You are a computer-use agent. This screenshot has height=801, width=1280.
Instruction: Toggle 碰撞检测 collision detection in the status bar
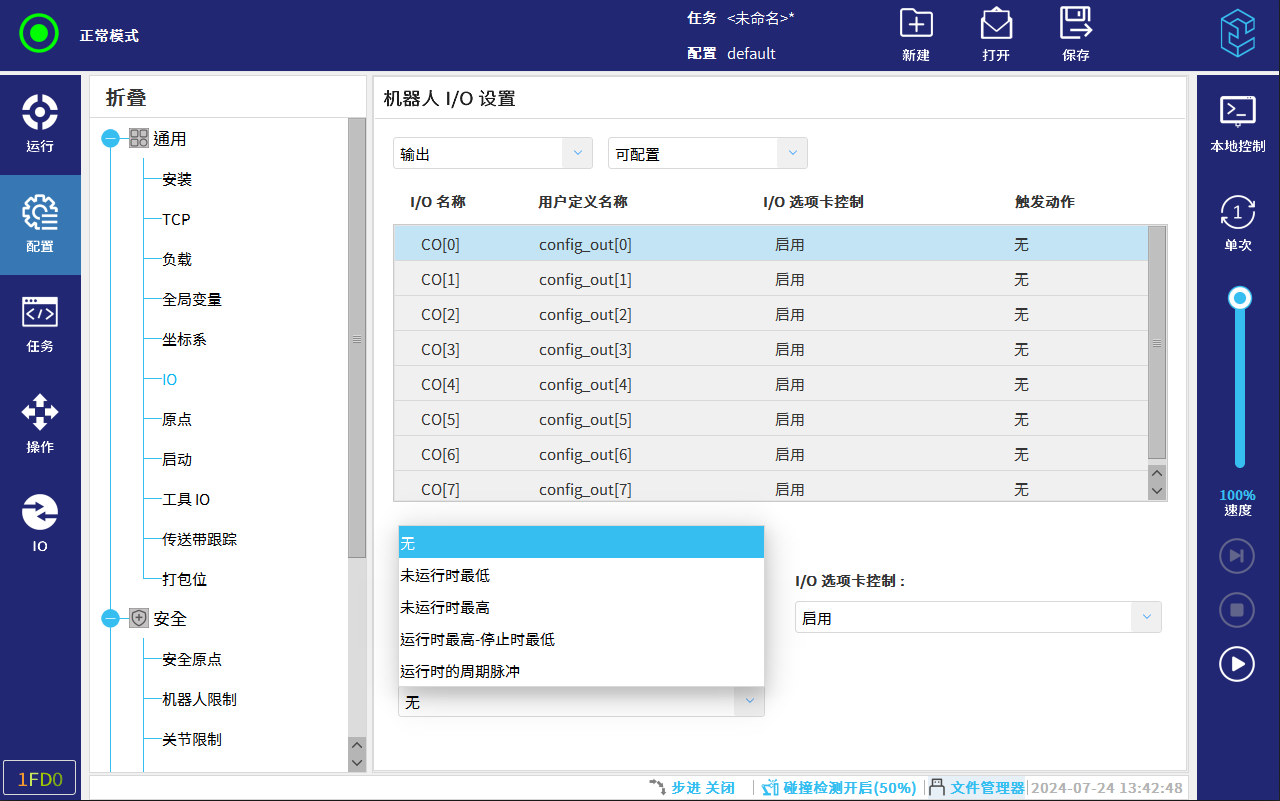[x=838, y=788]
